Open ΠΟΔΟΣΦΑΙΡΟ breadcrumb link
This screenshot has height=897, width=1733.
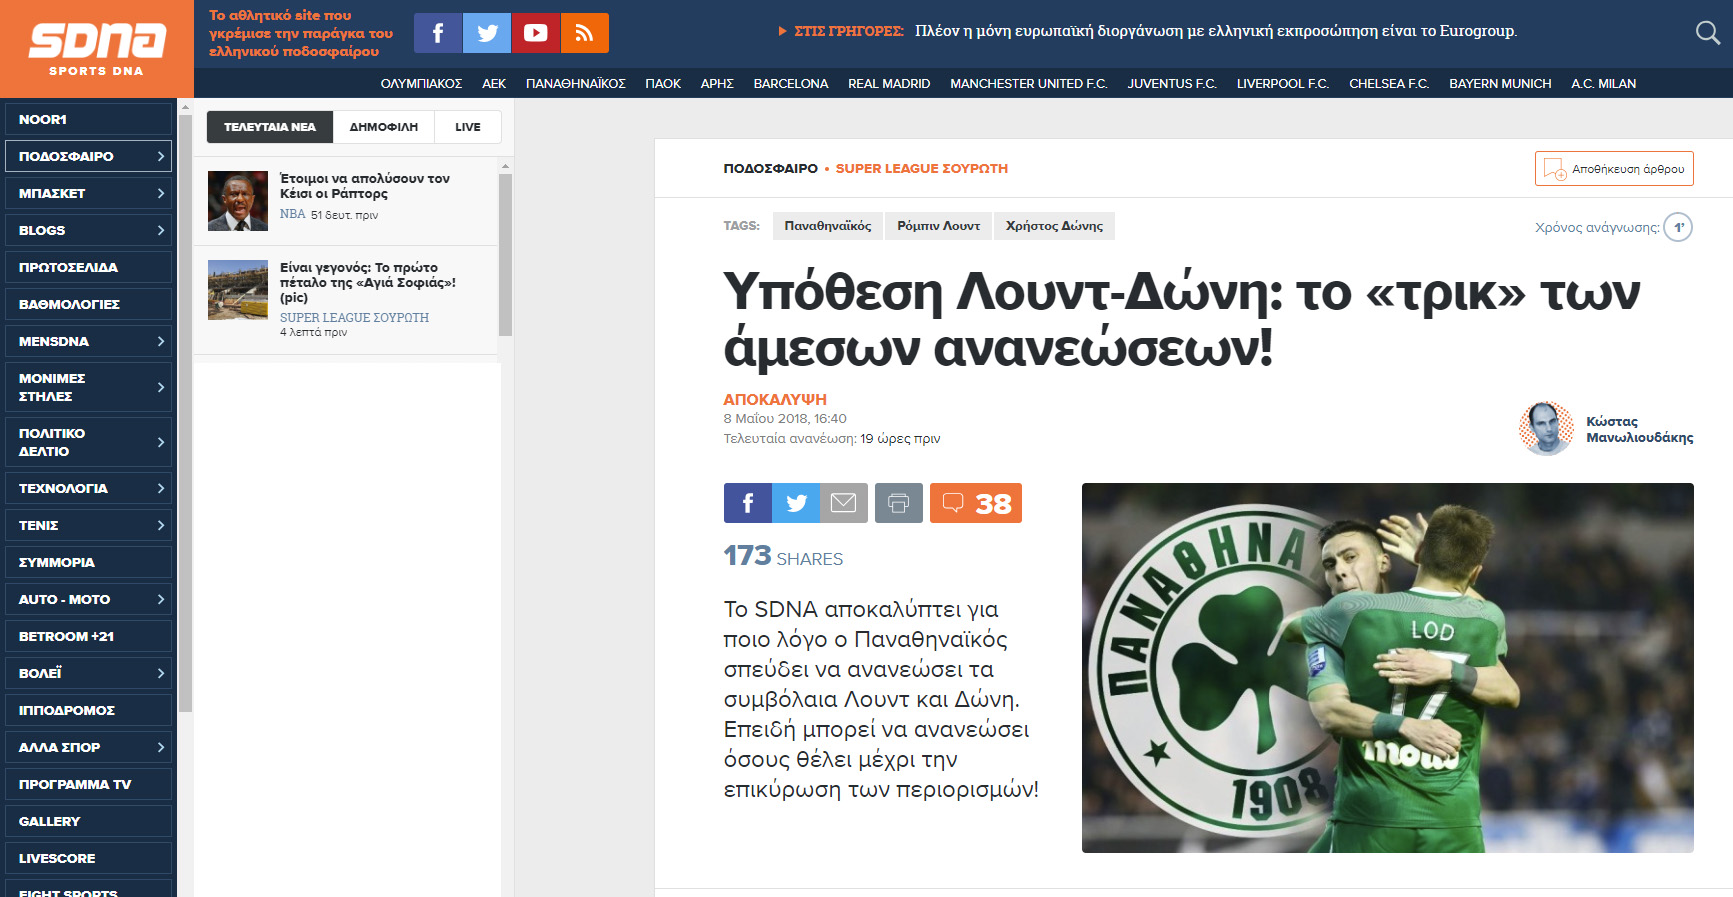point(771,169)
